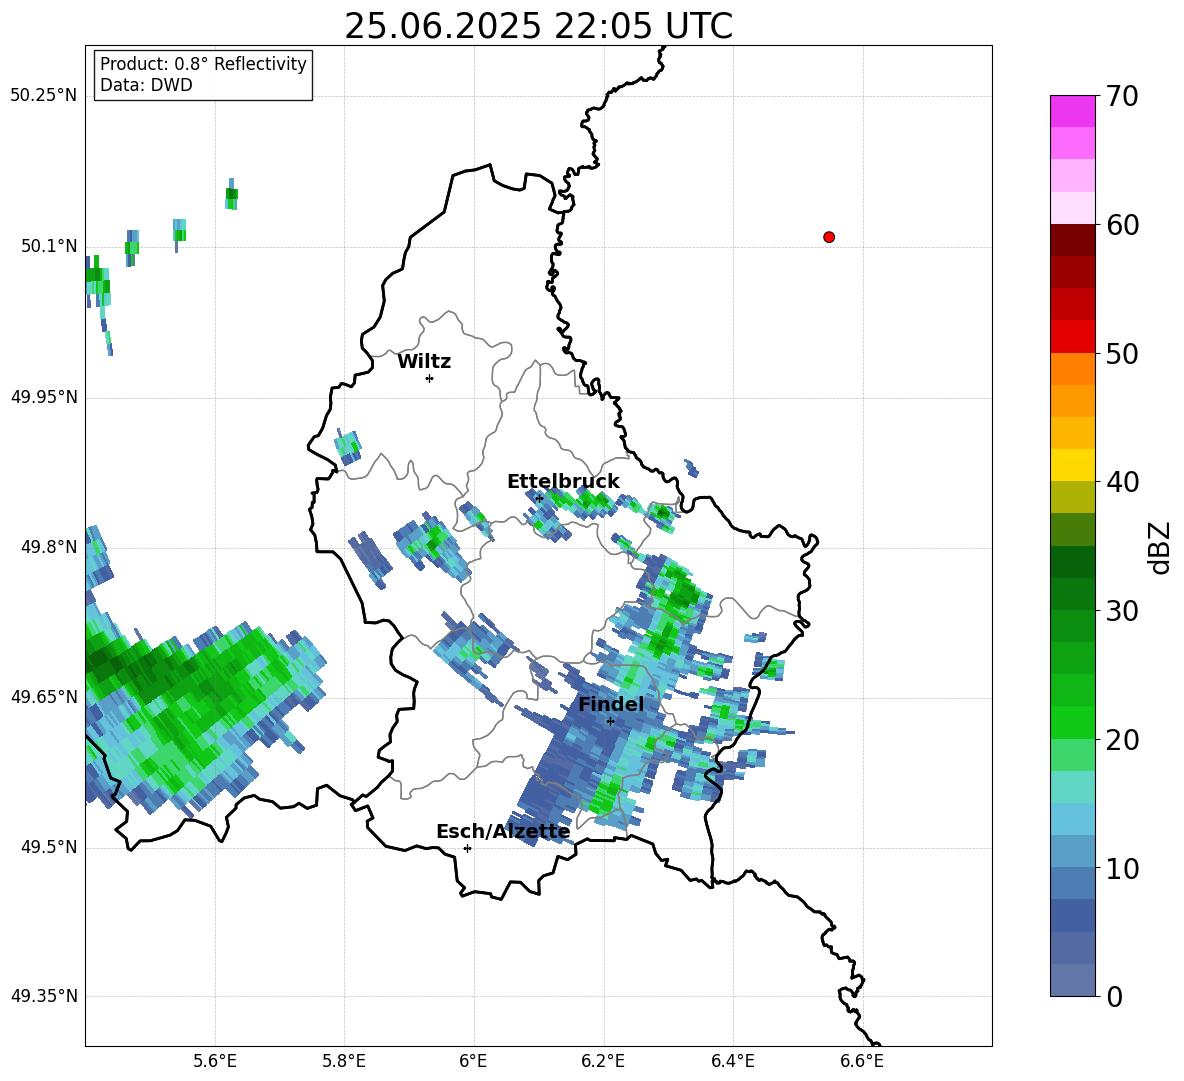1184x1081 pixels.
Task: Click the colorbar tick label 20
Action: 1123,740
